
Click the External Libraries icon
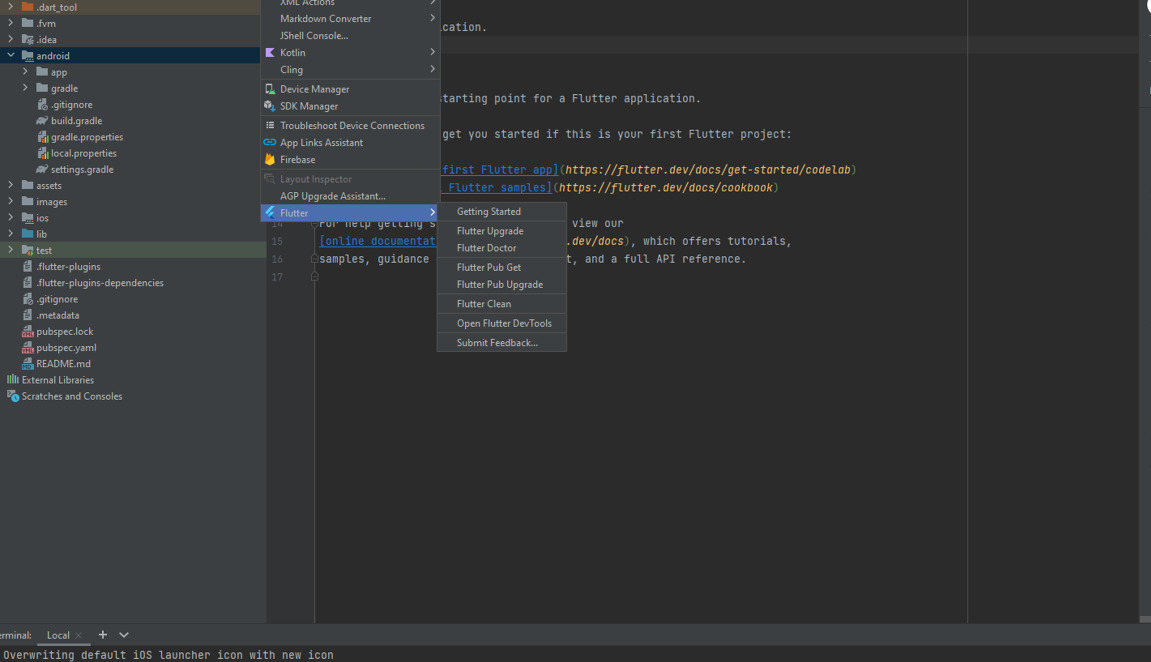pos(12,379)
